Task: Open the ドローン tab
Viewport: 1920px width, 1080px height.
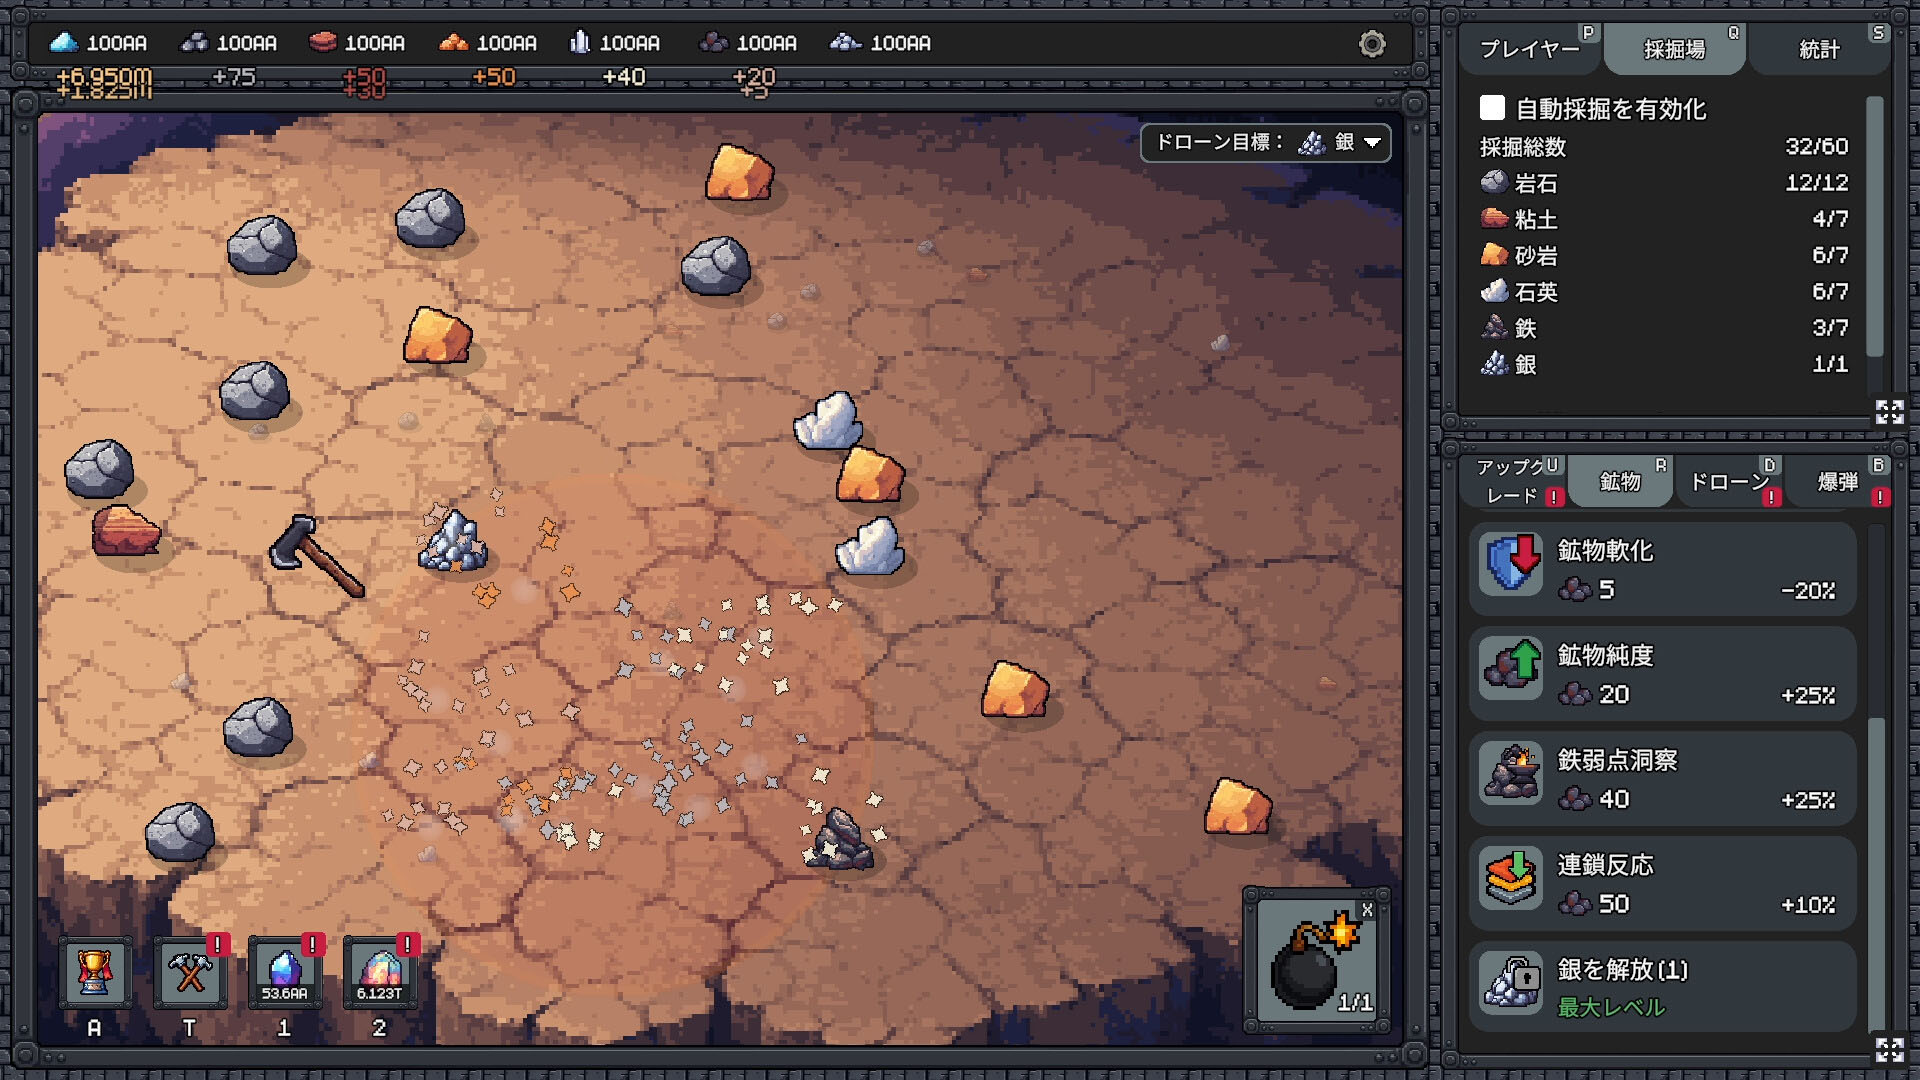Action: 1730,482
